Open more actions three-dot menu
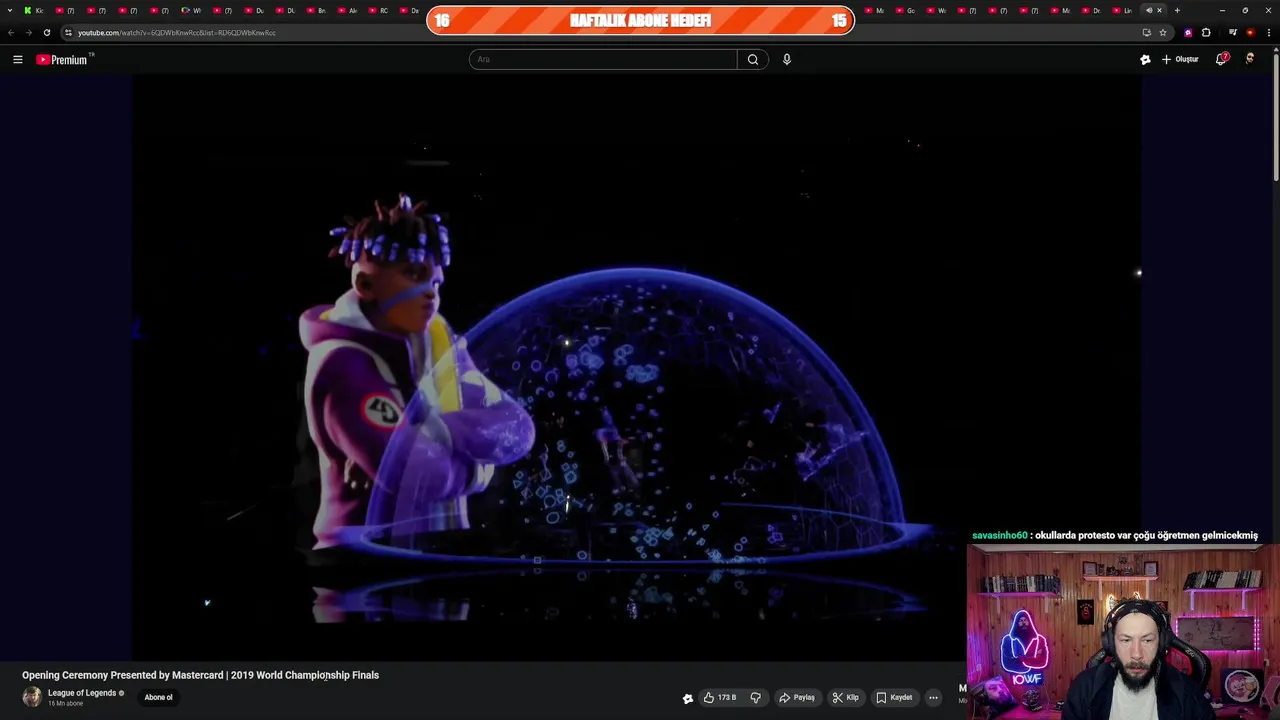This screenshot has width=1280, height=720. coord(933,698)
